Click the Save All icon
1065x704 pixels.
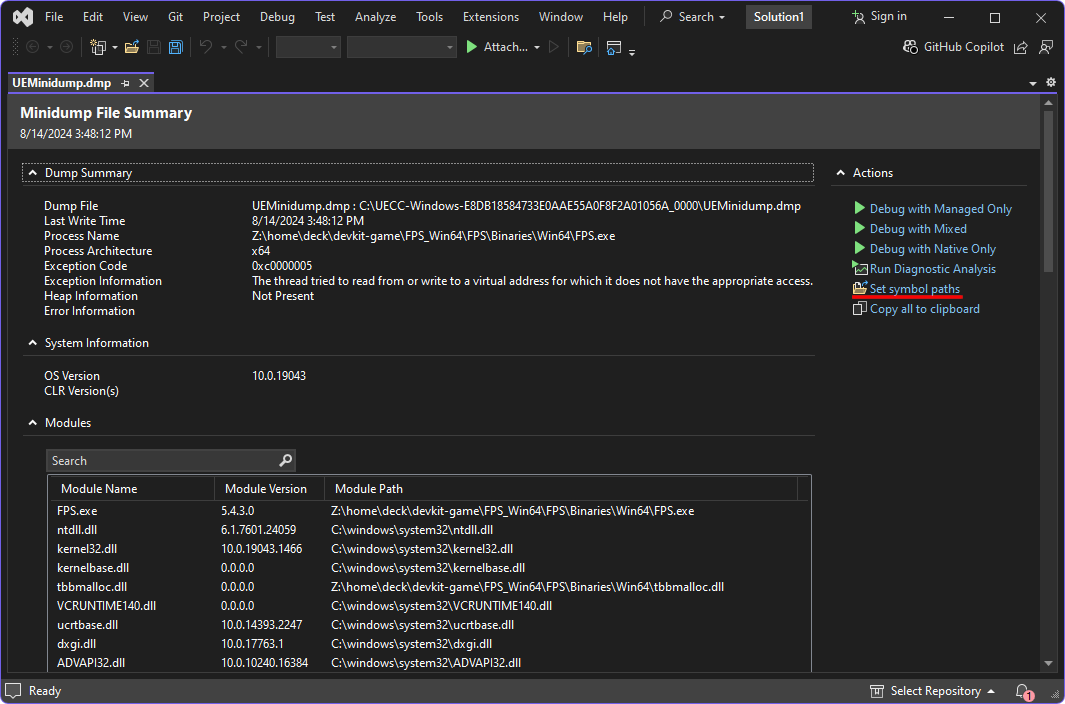pyautogui.click(x=176, y=47)
